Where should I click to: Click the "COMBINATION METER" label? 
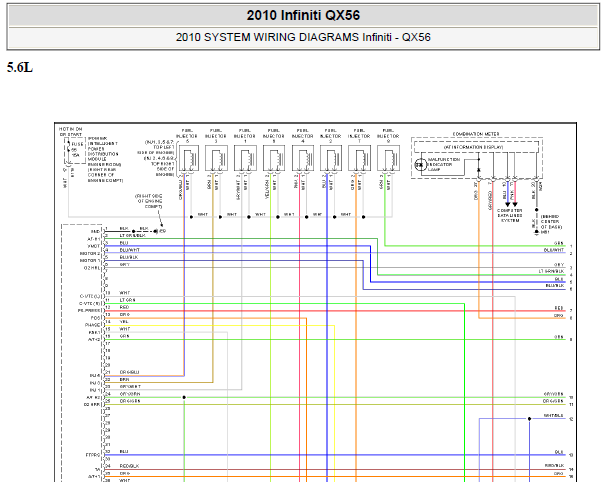pyautogui.click(x=476, y=134)
